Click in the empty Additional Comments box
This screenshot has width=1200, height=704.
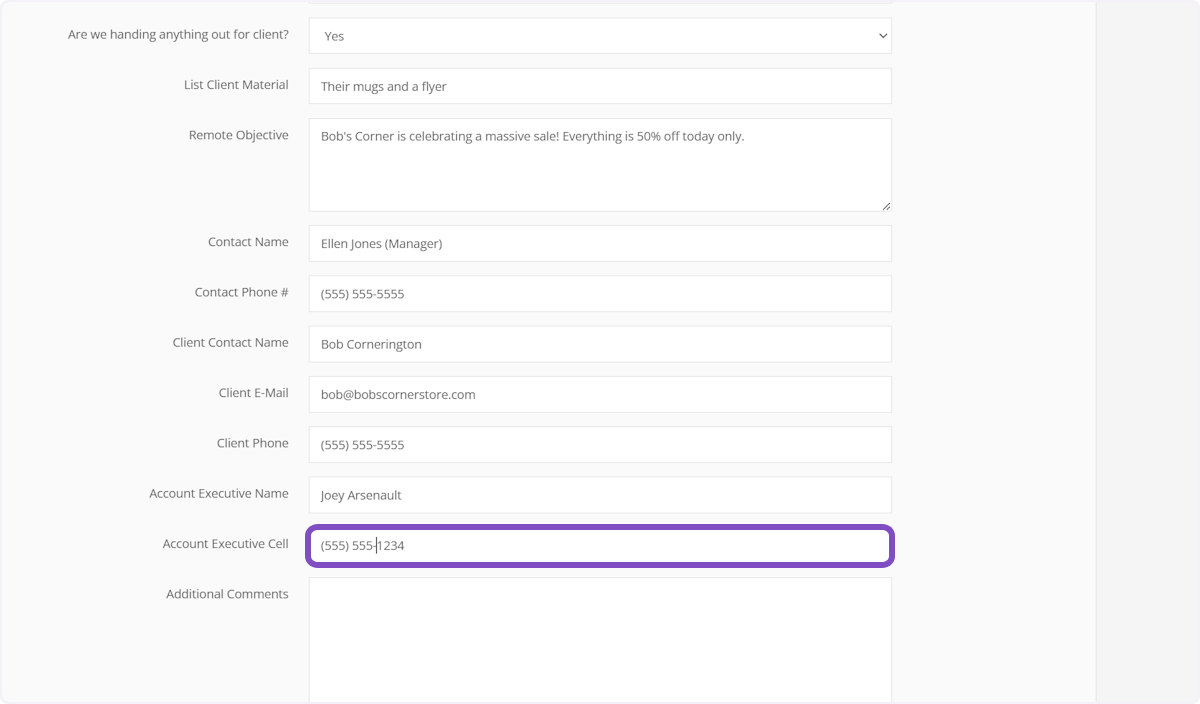(599, 640)
